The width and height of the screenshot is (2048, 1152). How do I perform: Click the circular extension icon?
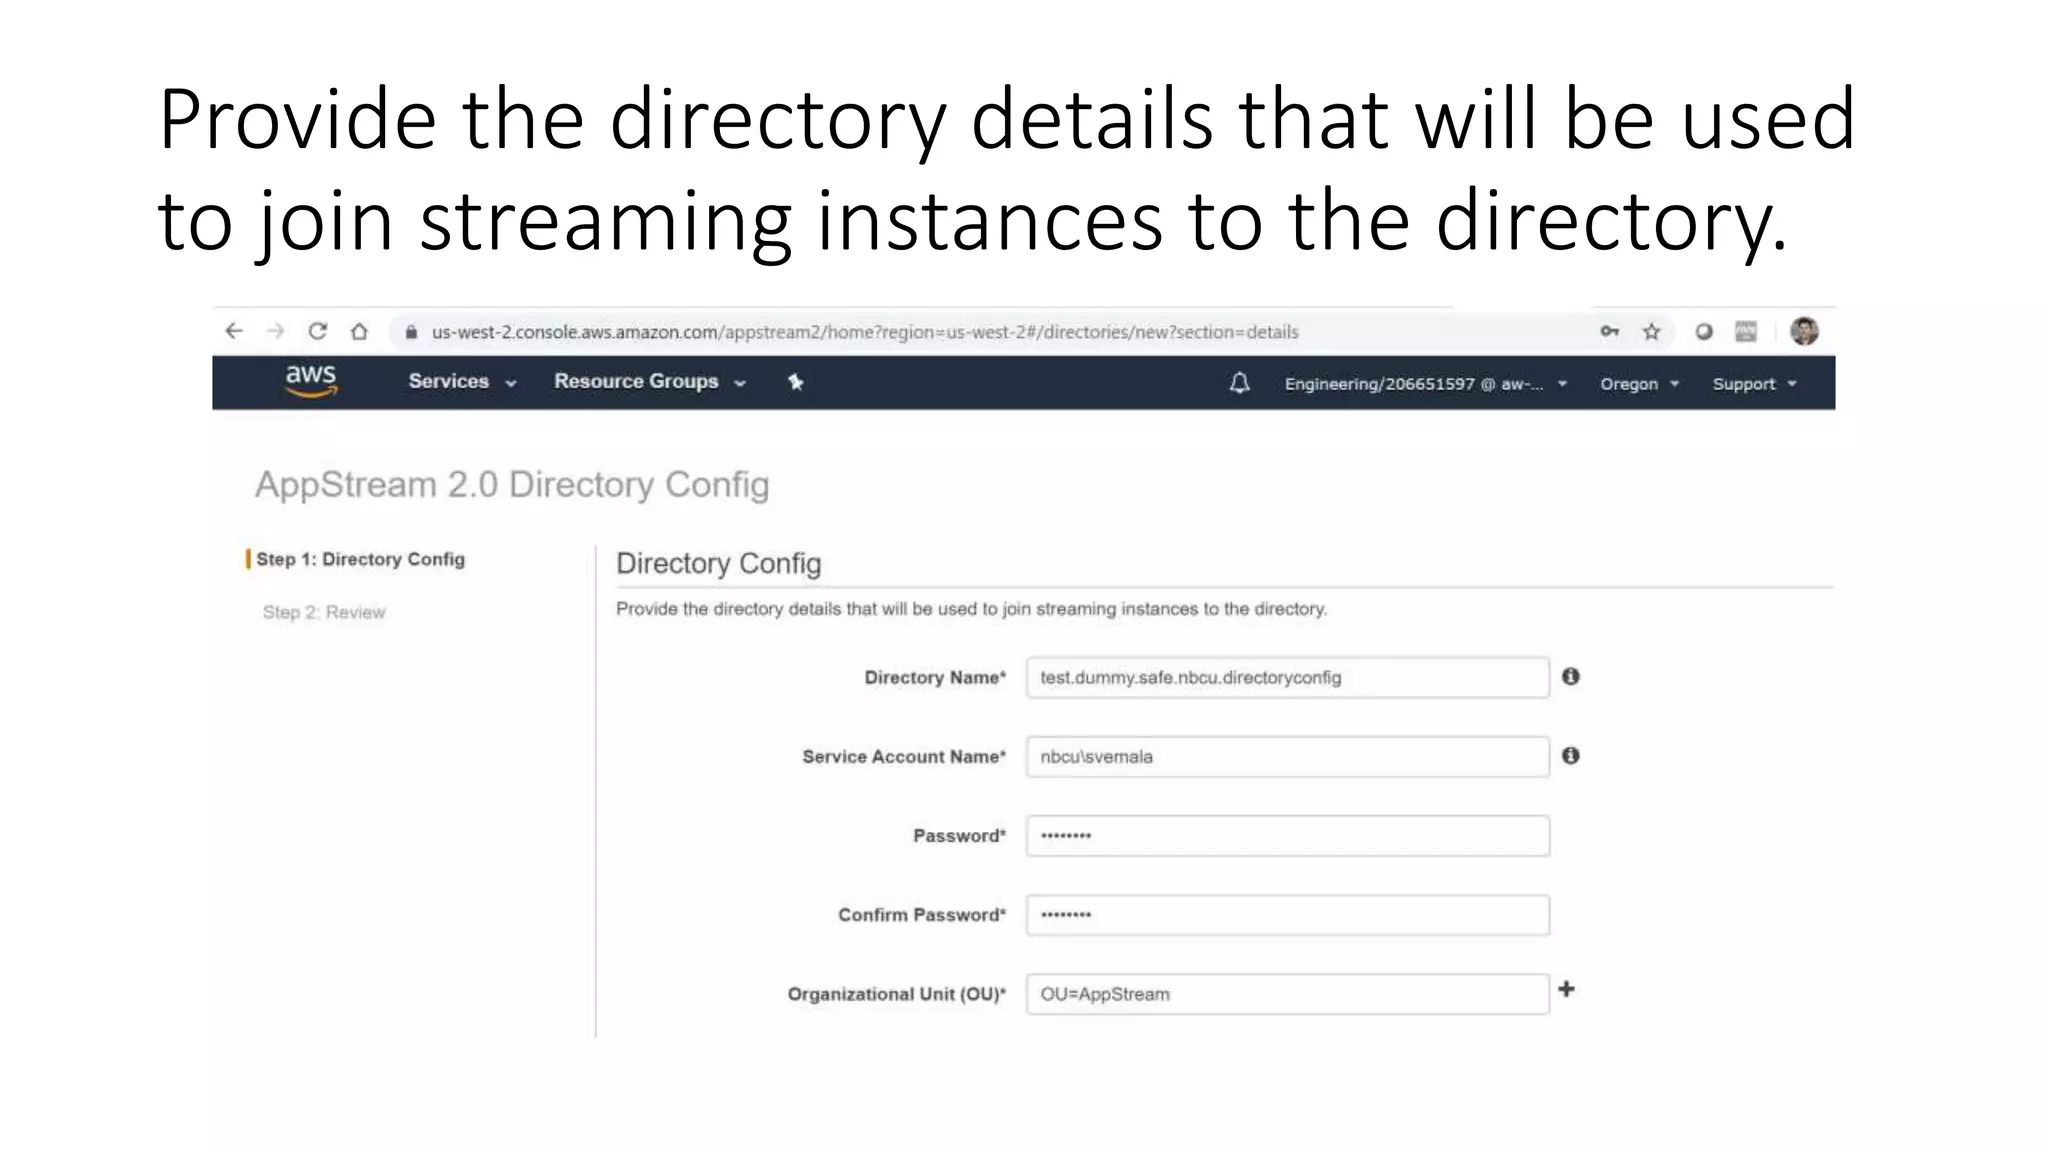coord(1704,331)
